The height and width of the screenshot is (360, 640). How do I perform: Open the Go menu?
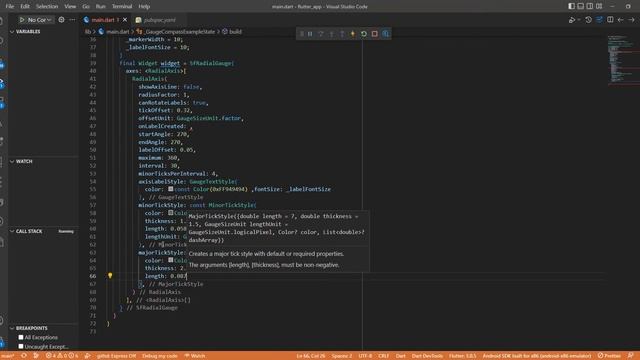86,7
